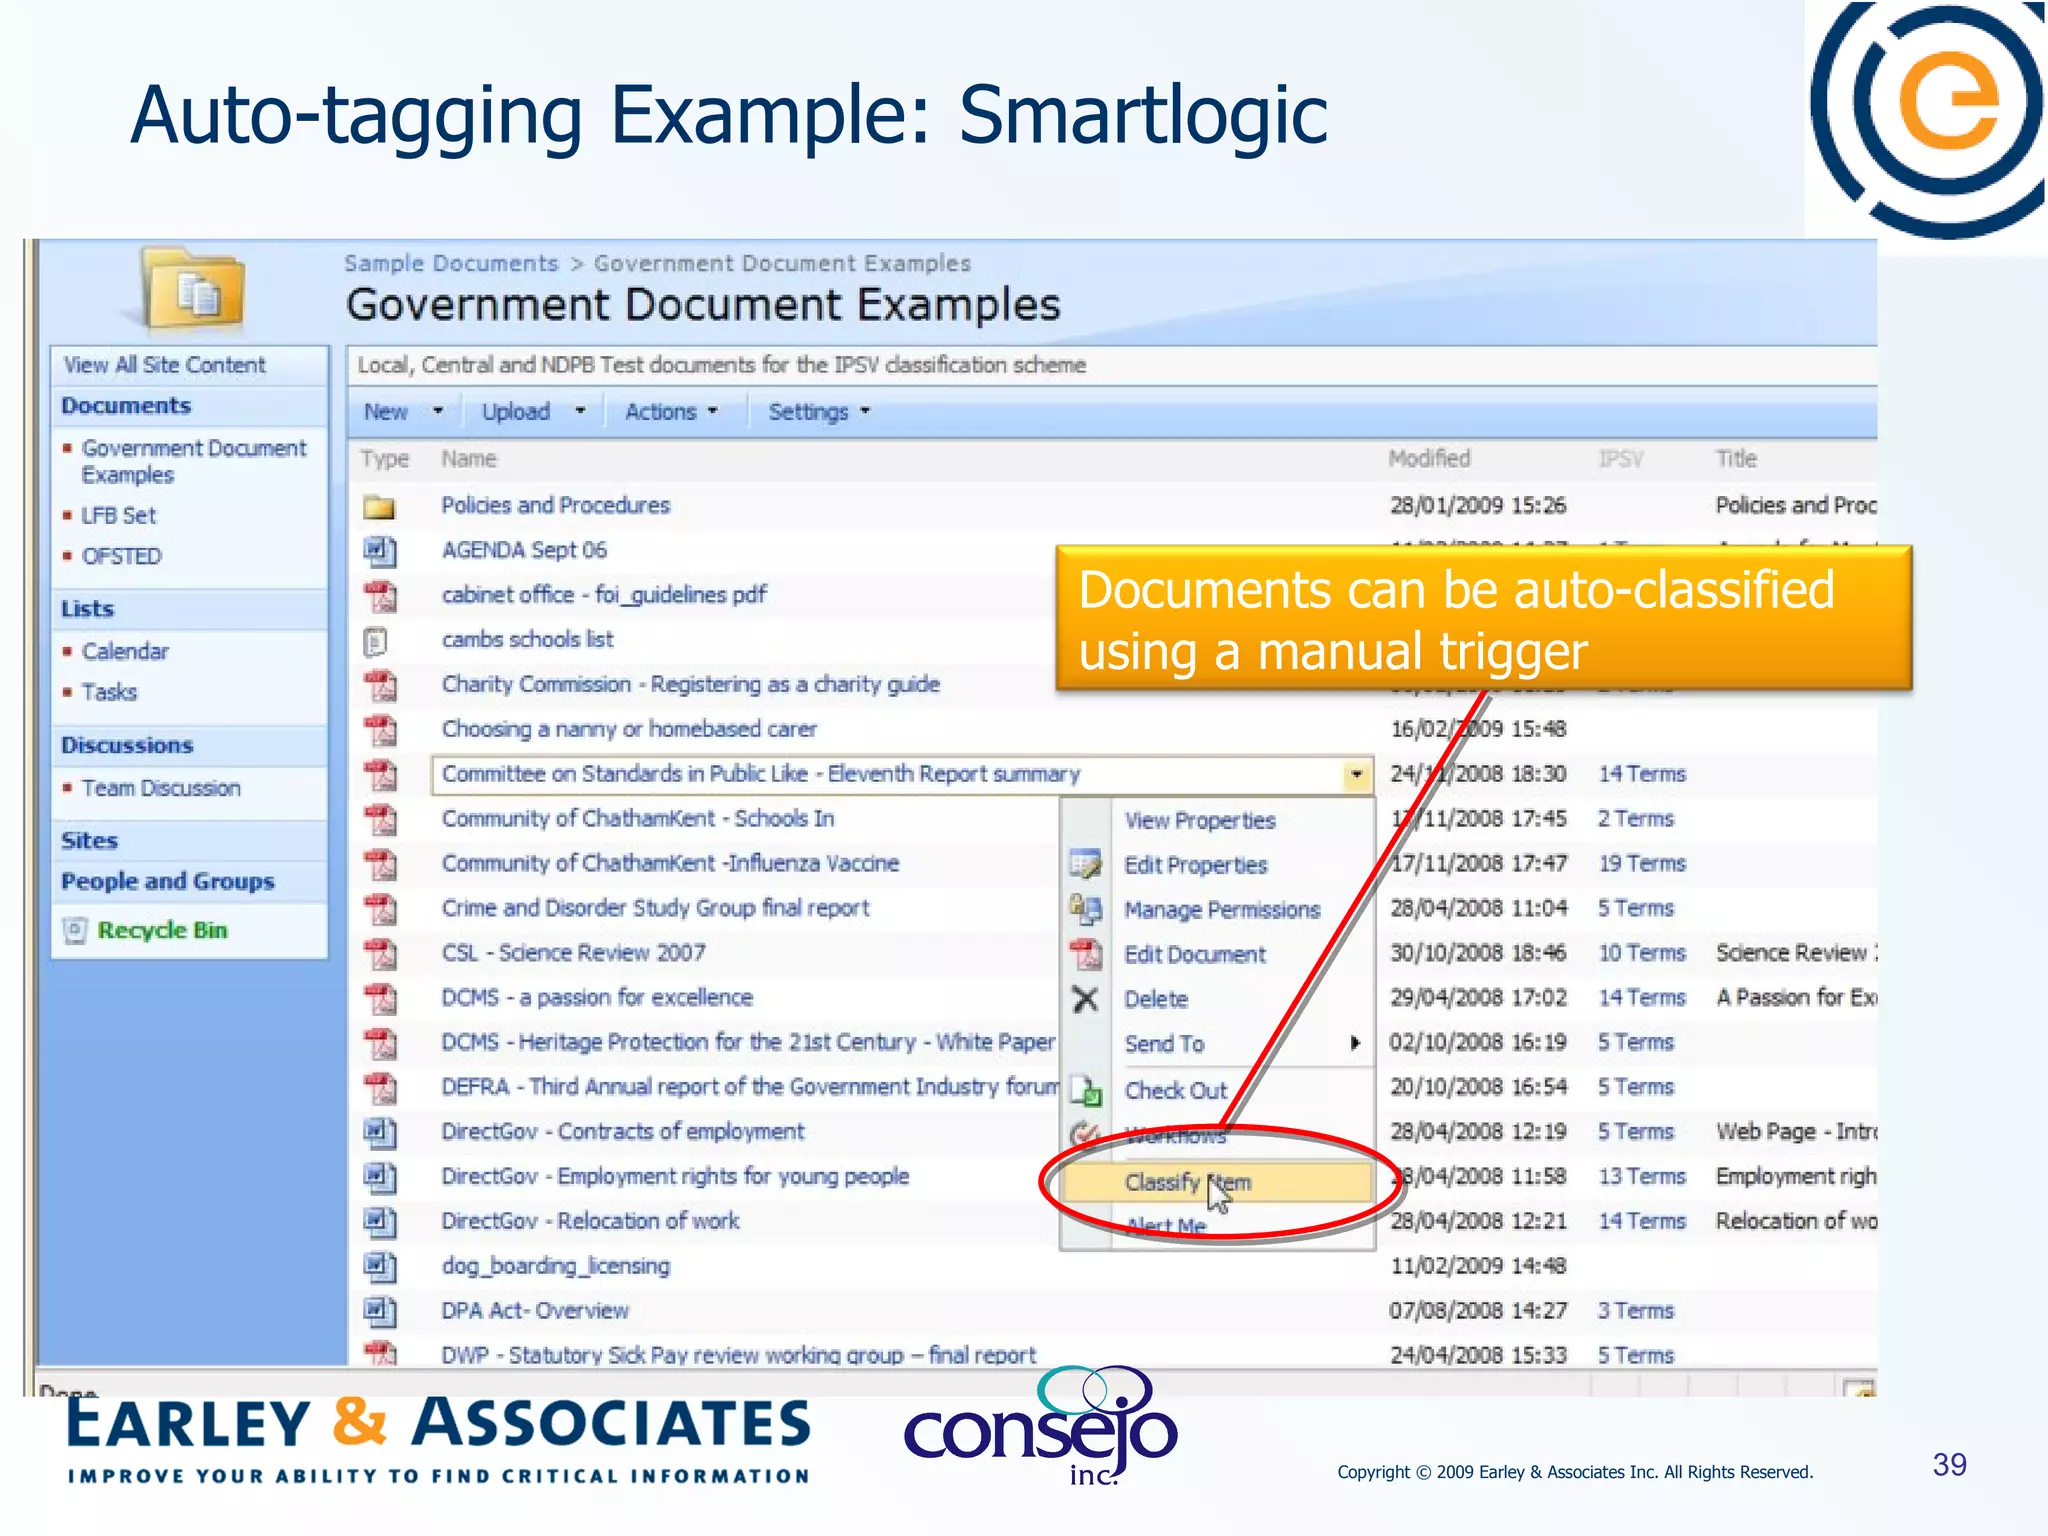Click the Edit Document PDF icon in menu
2048x1536 pixels.
click(x=1085, y=954)
